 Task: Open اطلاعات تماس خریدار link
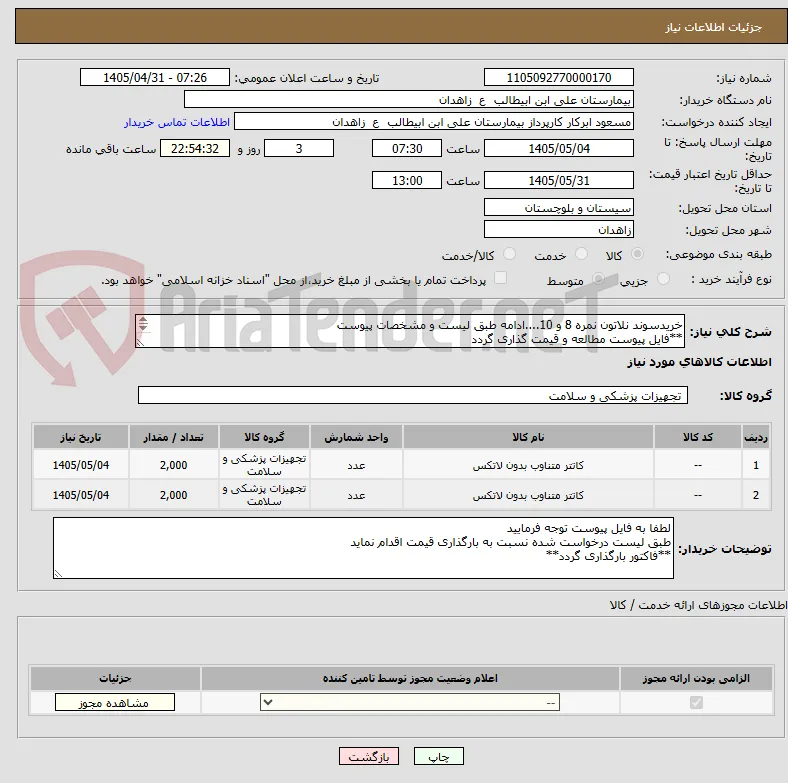(x=177, y=122)
